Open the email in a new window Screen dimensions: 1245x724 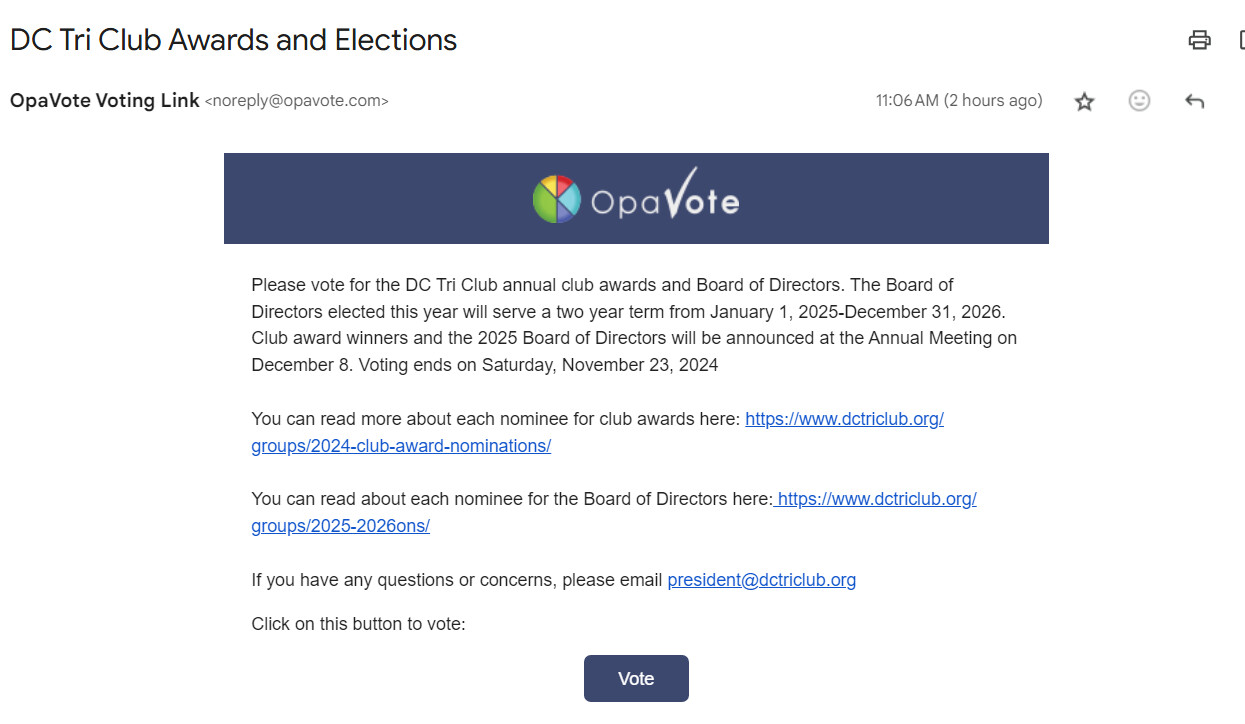[1241, 40]
